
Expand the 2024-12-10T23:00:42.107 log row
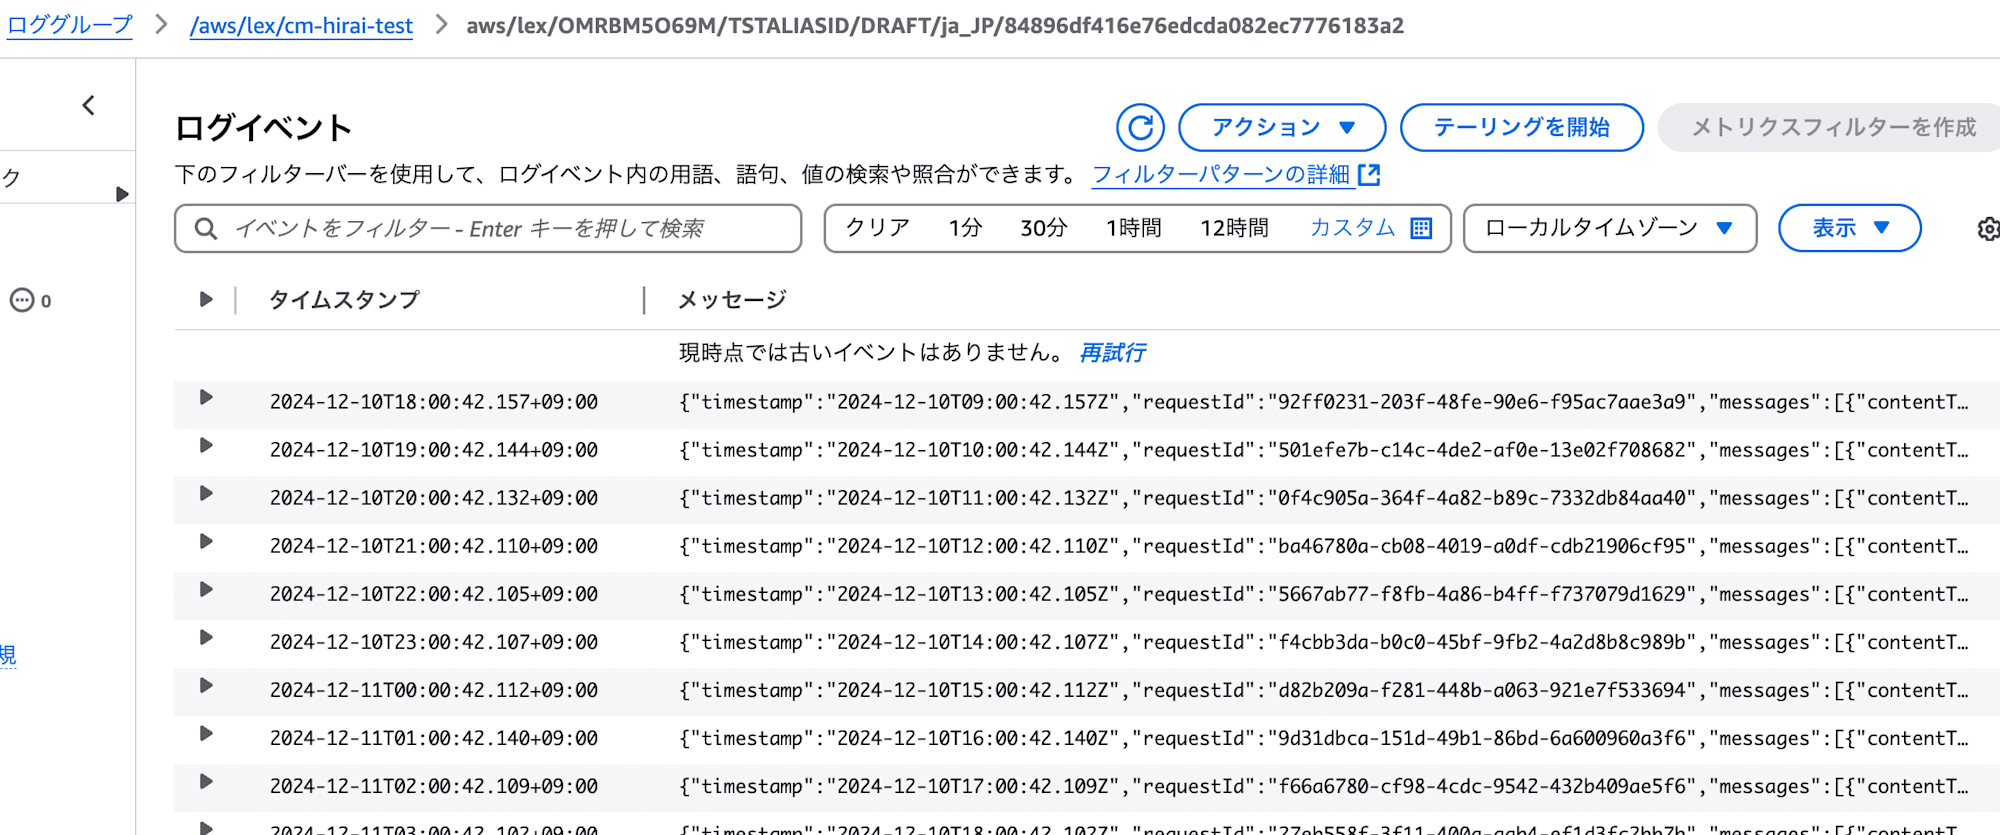pyautogui.click(x=206, y=637)
